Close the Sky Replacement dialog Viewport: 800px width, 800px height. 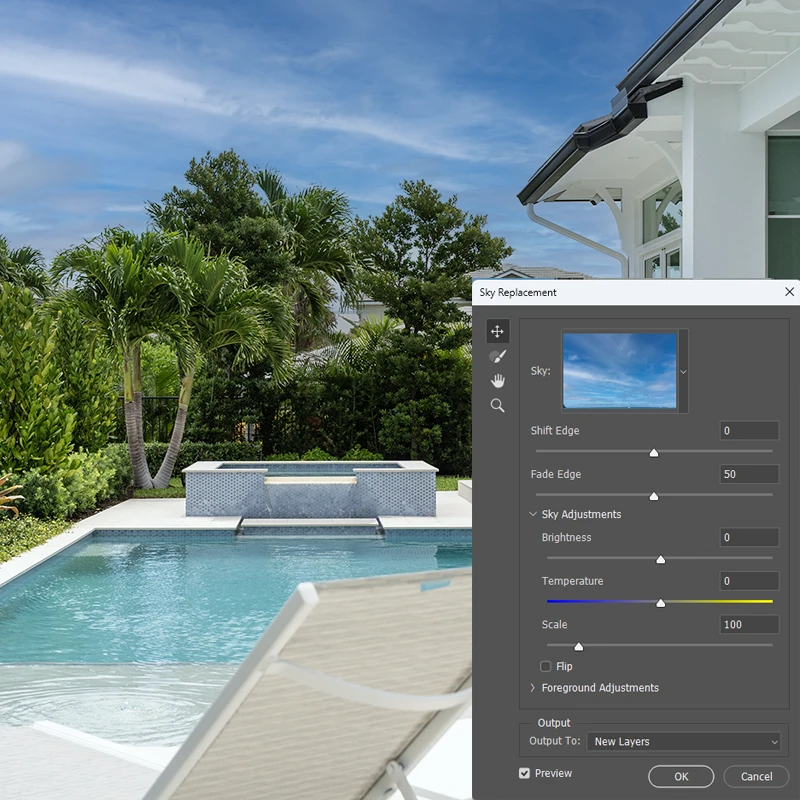(x=788, y=292)
